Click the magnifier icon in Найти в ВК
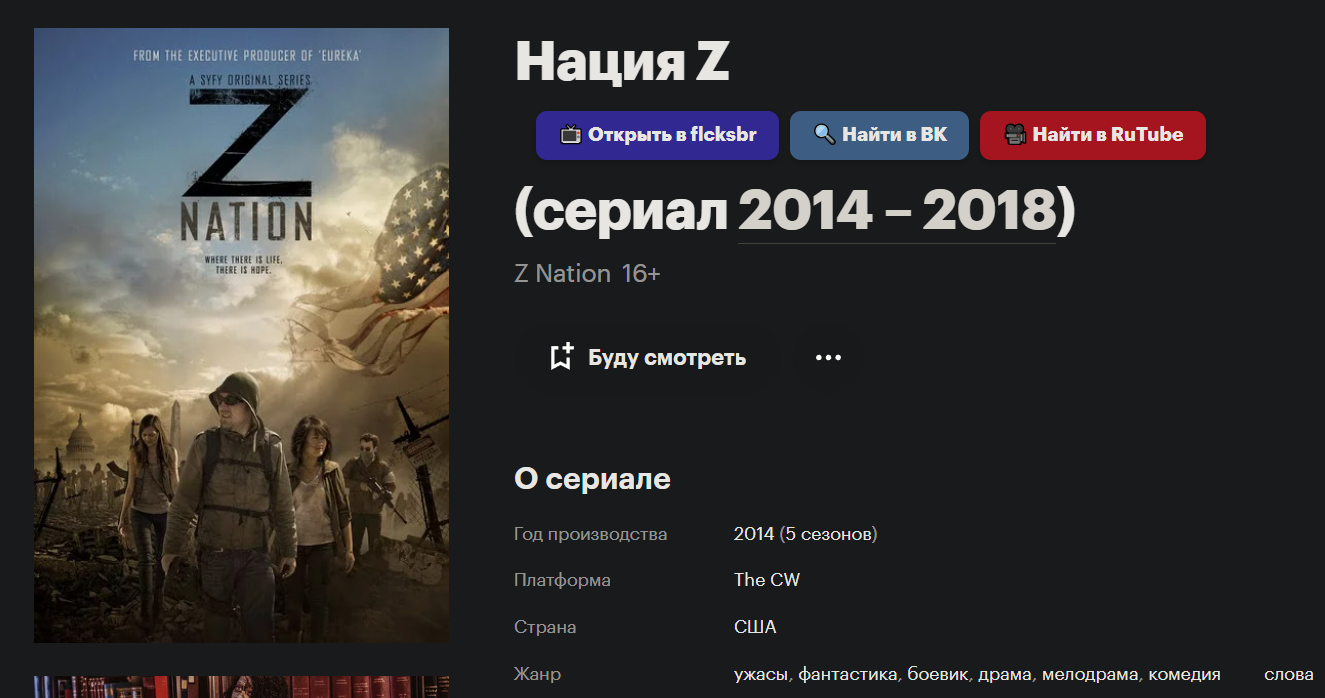Viewport: 1325px width, 698px height. point(824,135)
